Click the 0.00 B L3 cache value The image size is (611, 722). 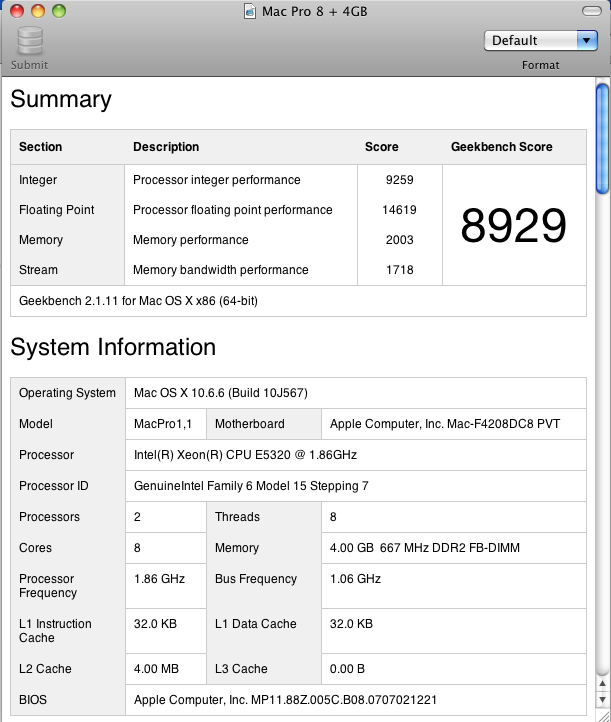pos(347,669)
